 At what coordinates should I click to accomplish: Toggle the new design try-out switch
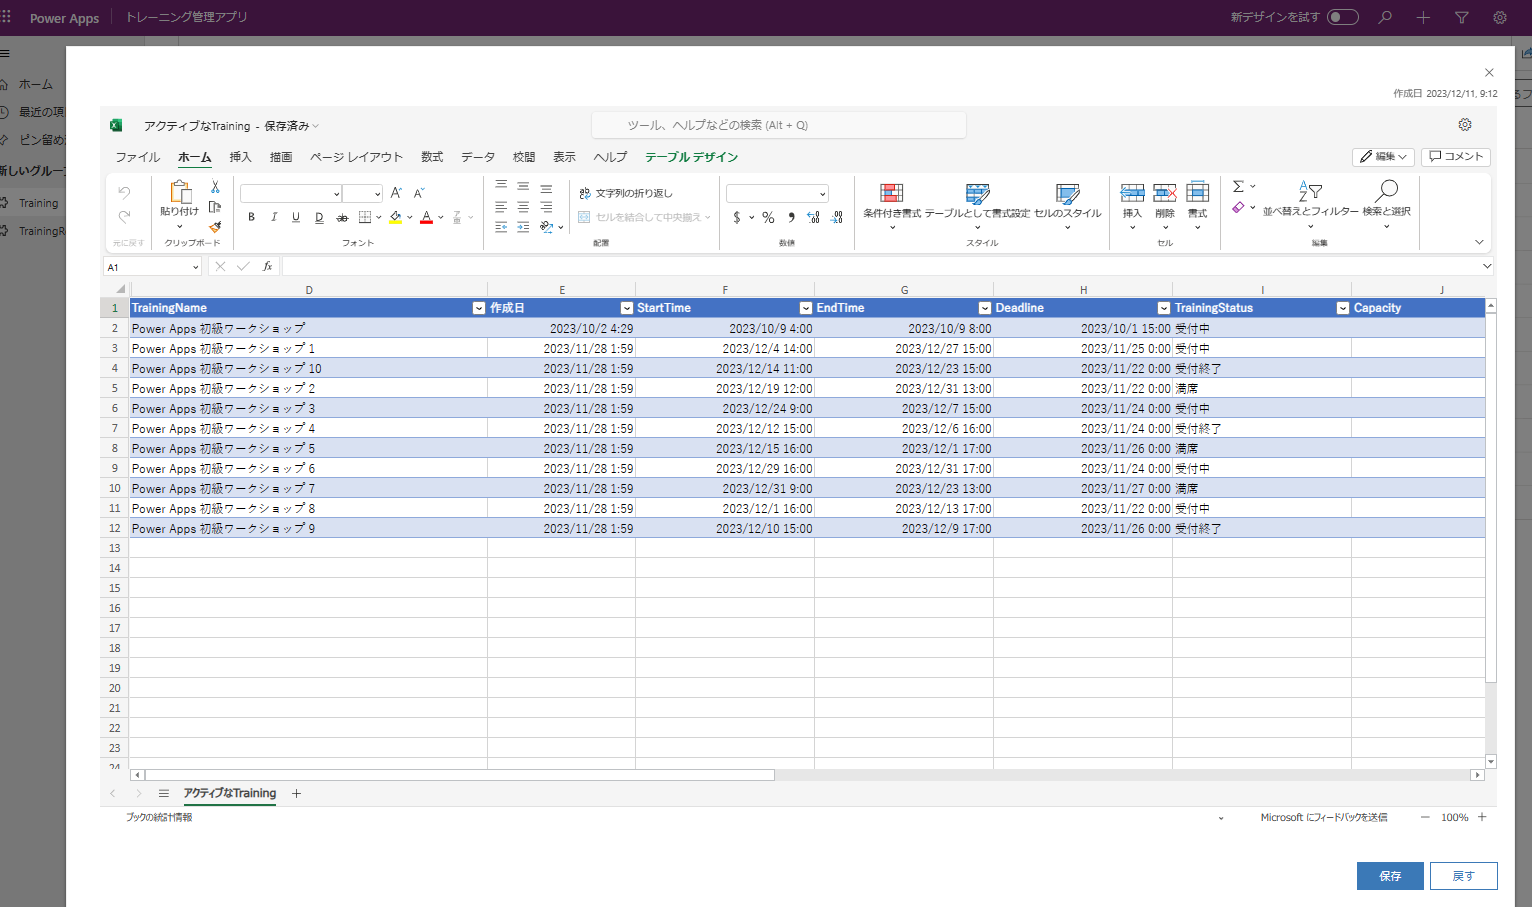click(x=1343, y=17)
